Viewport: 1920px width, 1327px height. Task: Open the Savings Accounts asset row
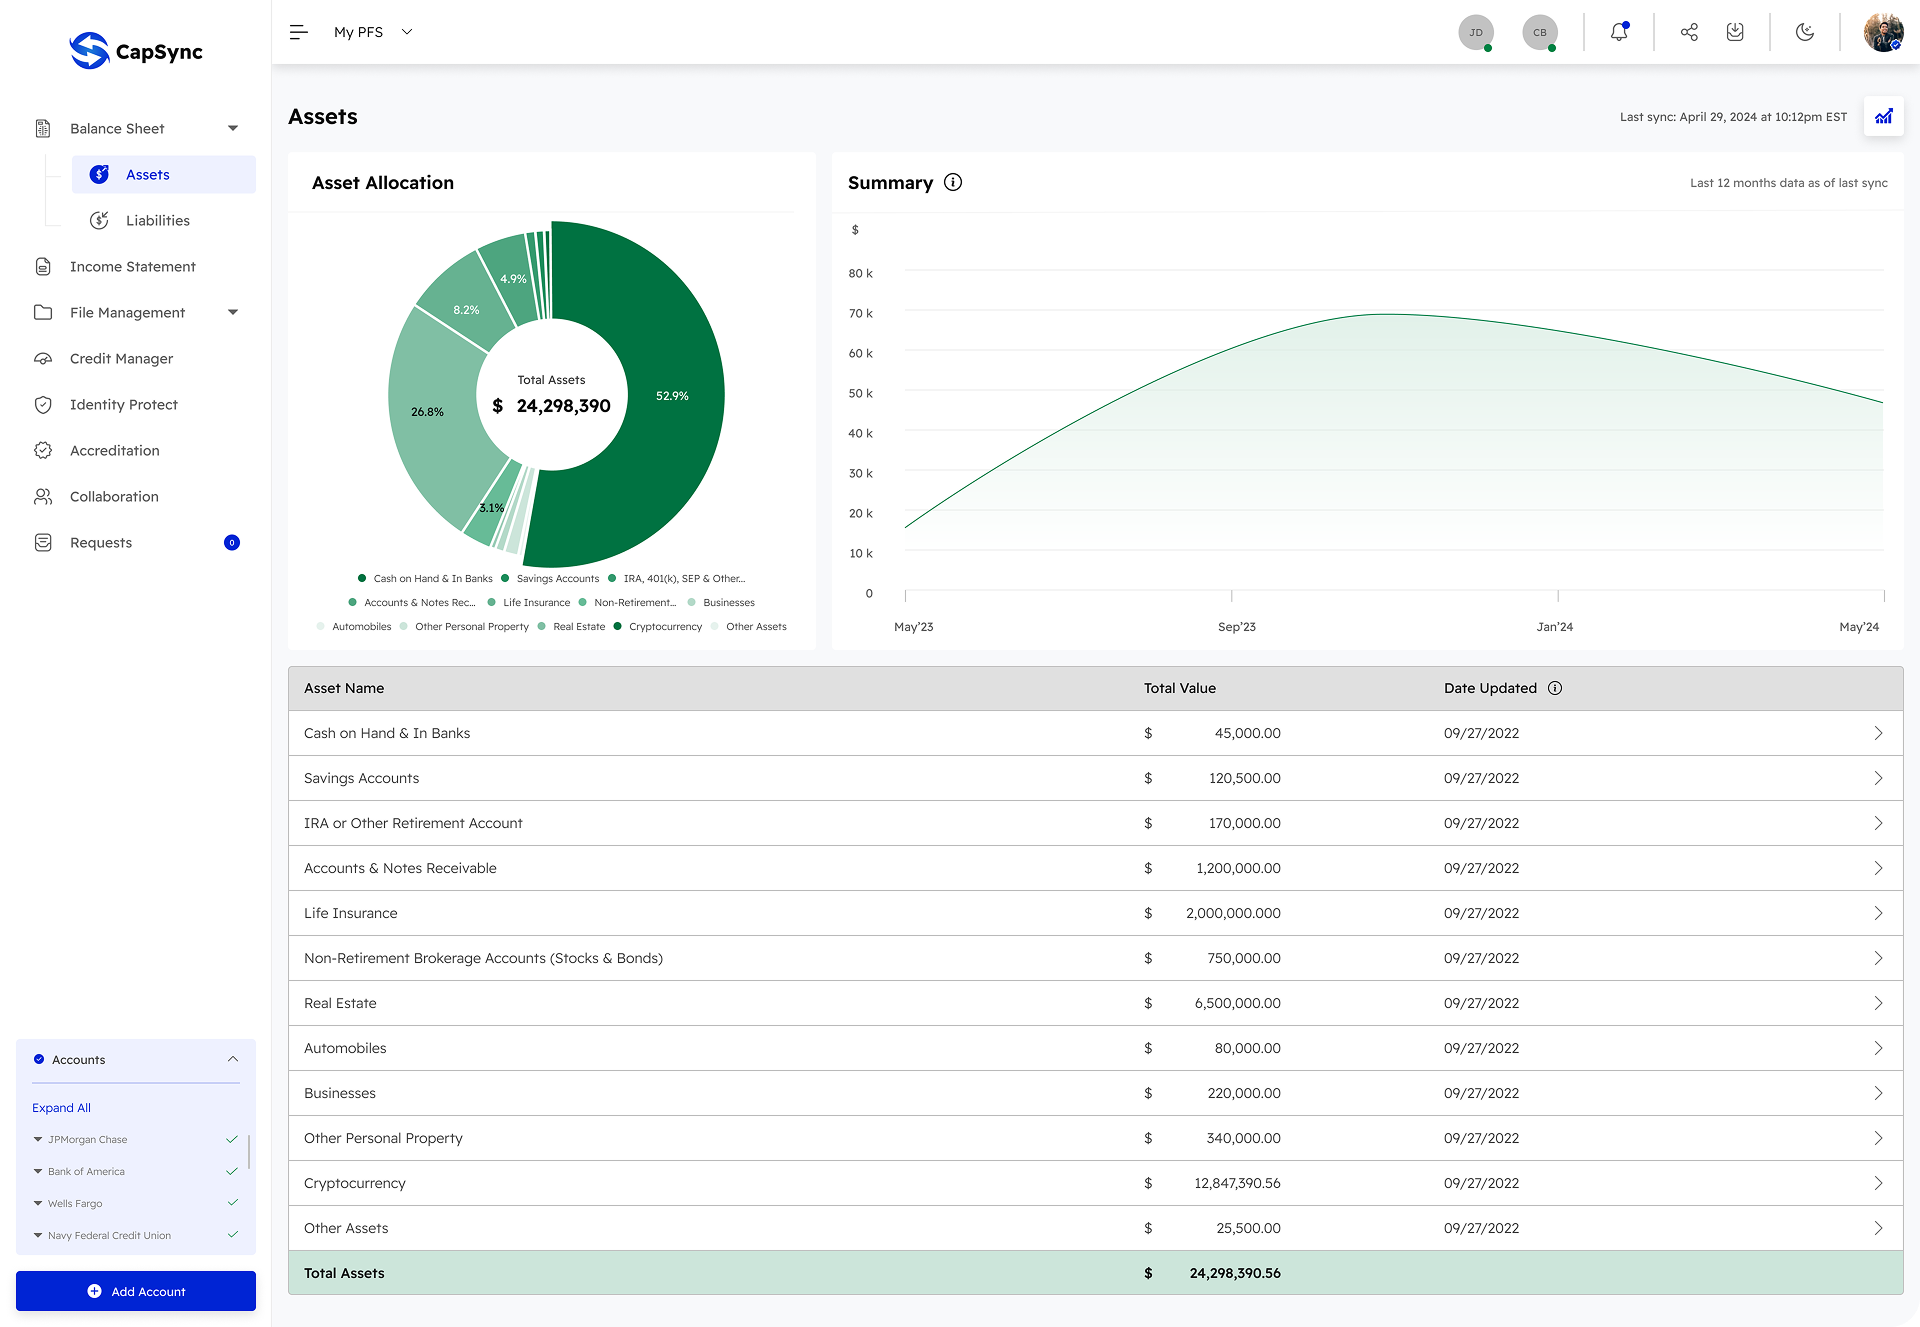pos(1095,778)
